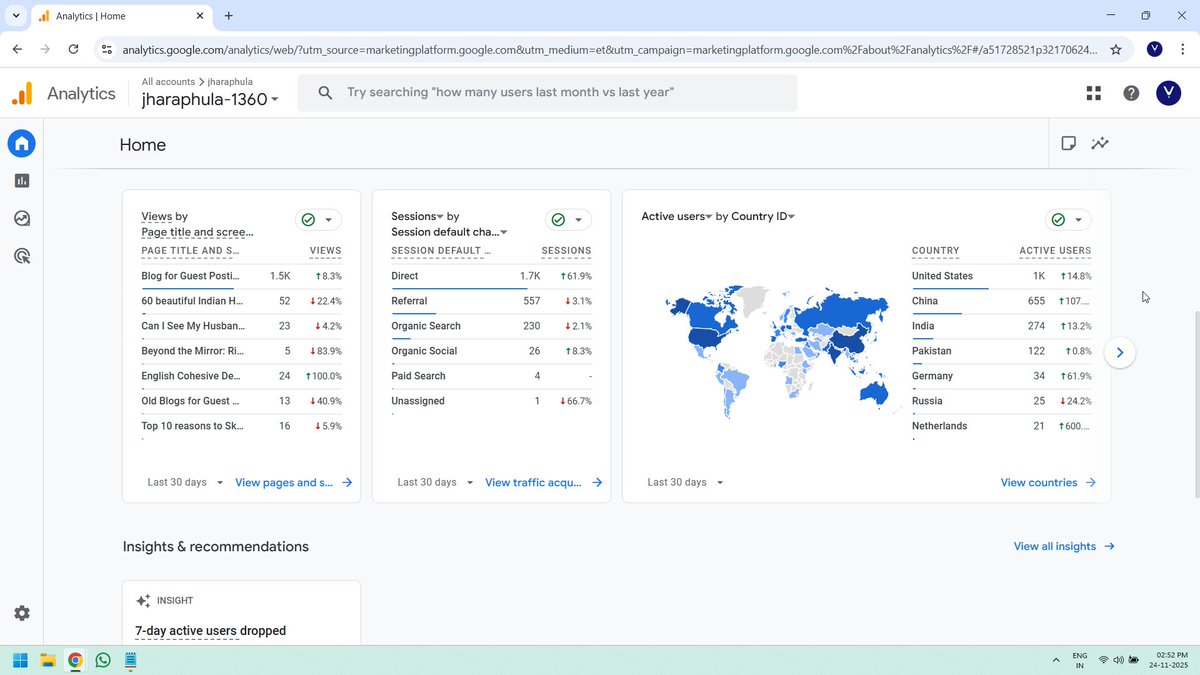Click the Netherlands country row

pyautogui.click(x=1001, y=426)
